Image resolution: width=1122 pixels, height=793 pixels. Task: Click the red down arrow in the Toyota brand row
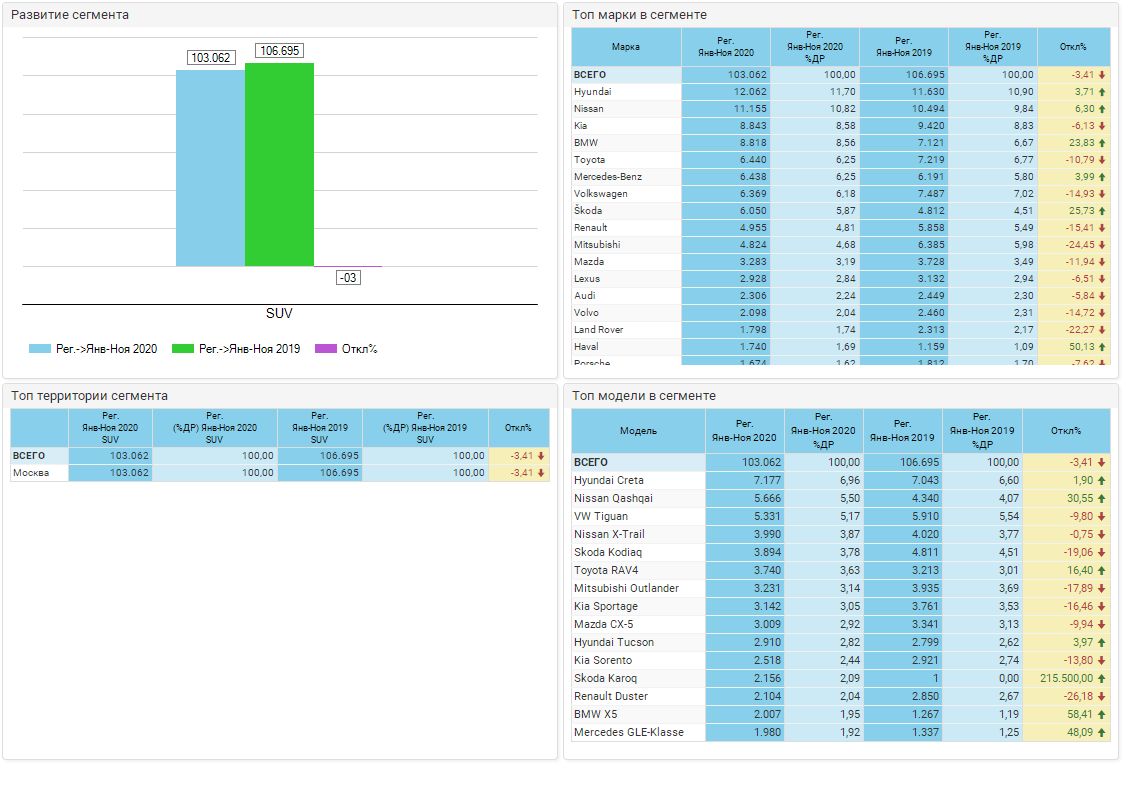1102,160
